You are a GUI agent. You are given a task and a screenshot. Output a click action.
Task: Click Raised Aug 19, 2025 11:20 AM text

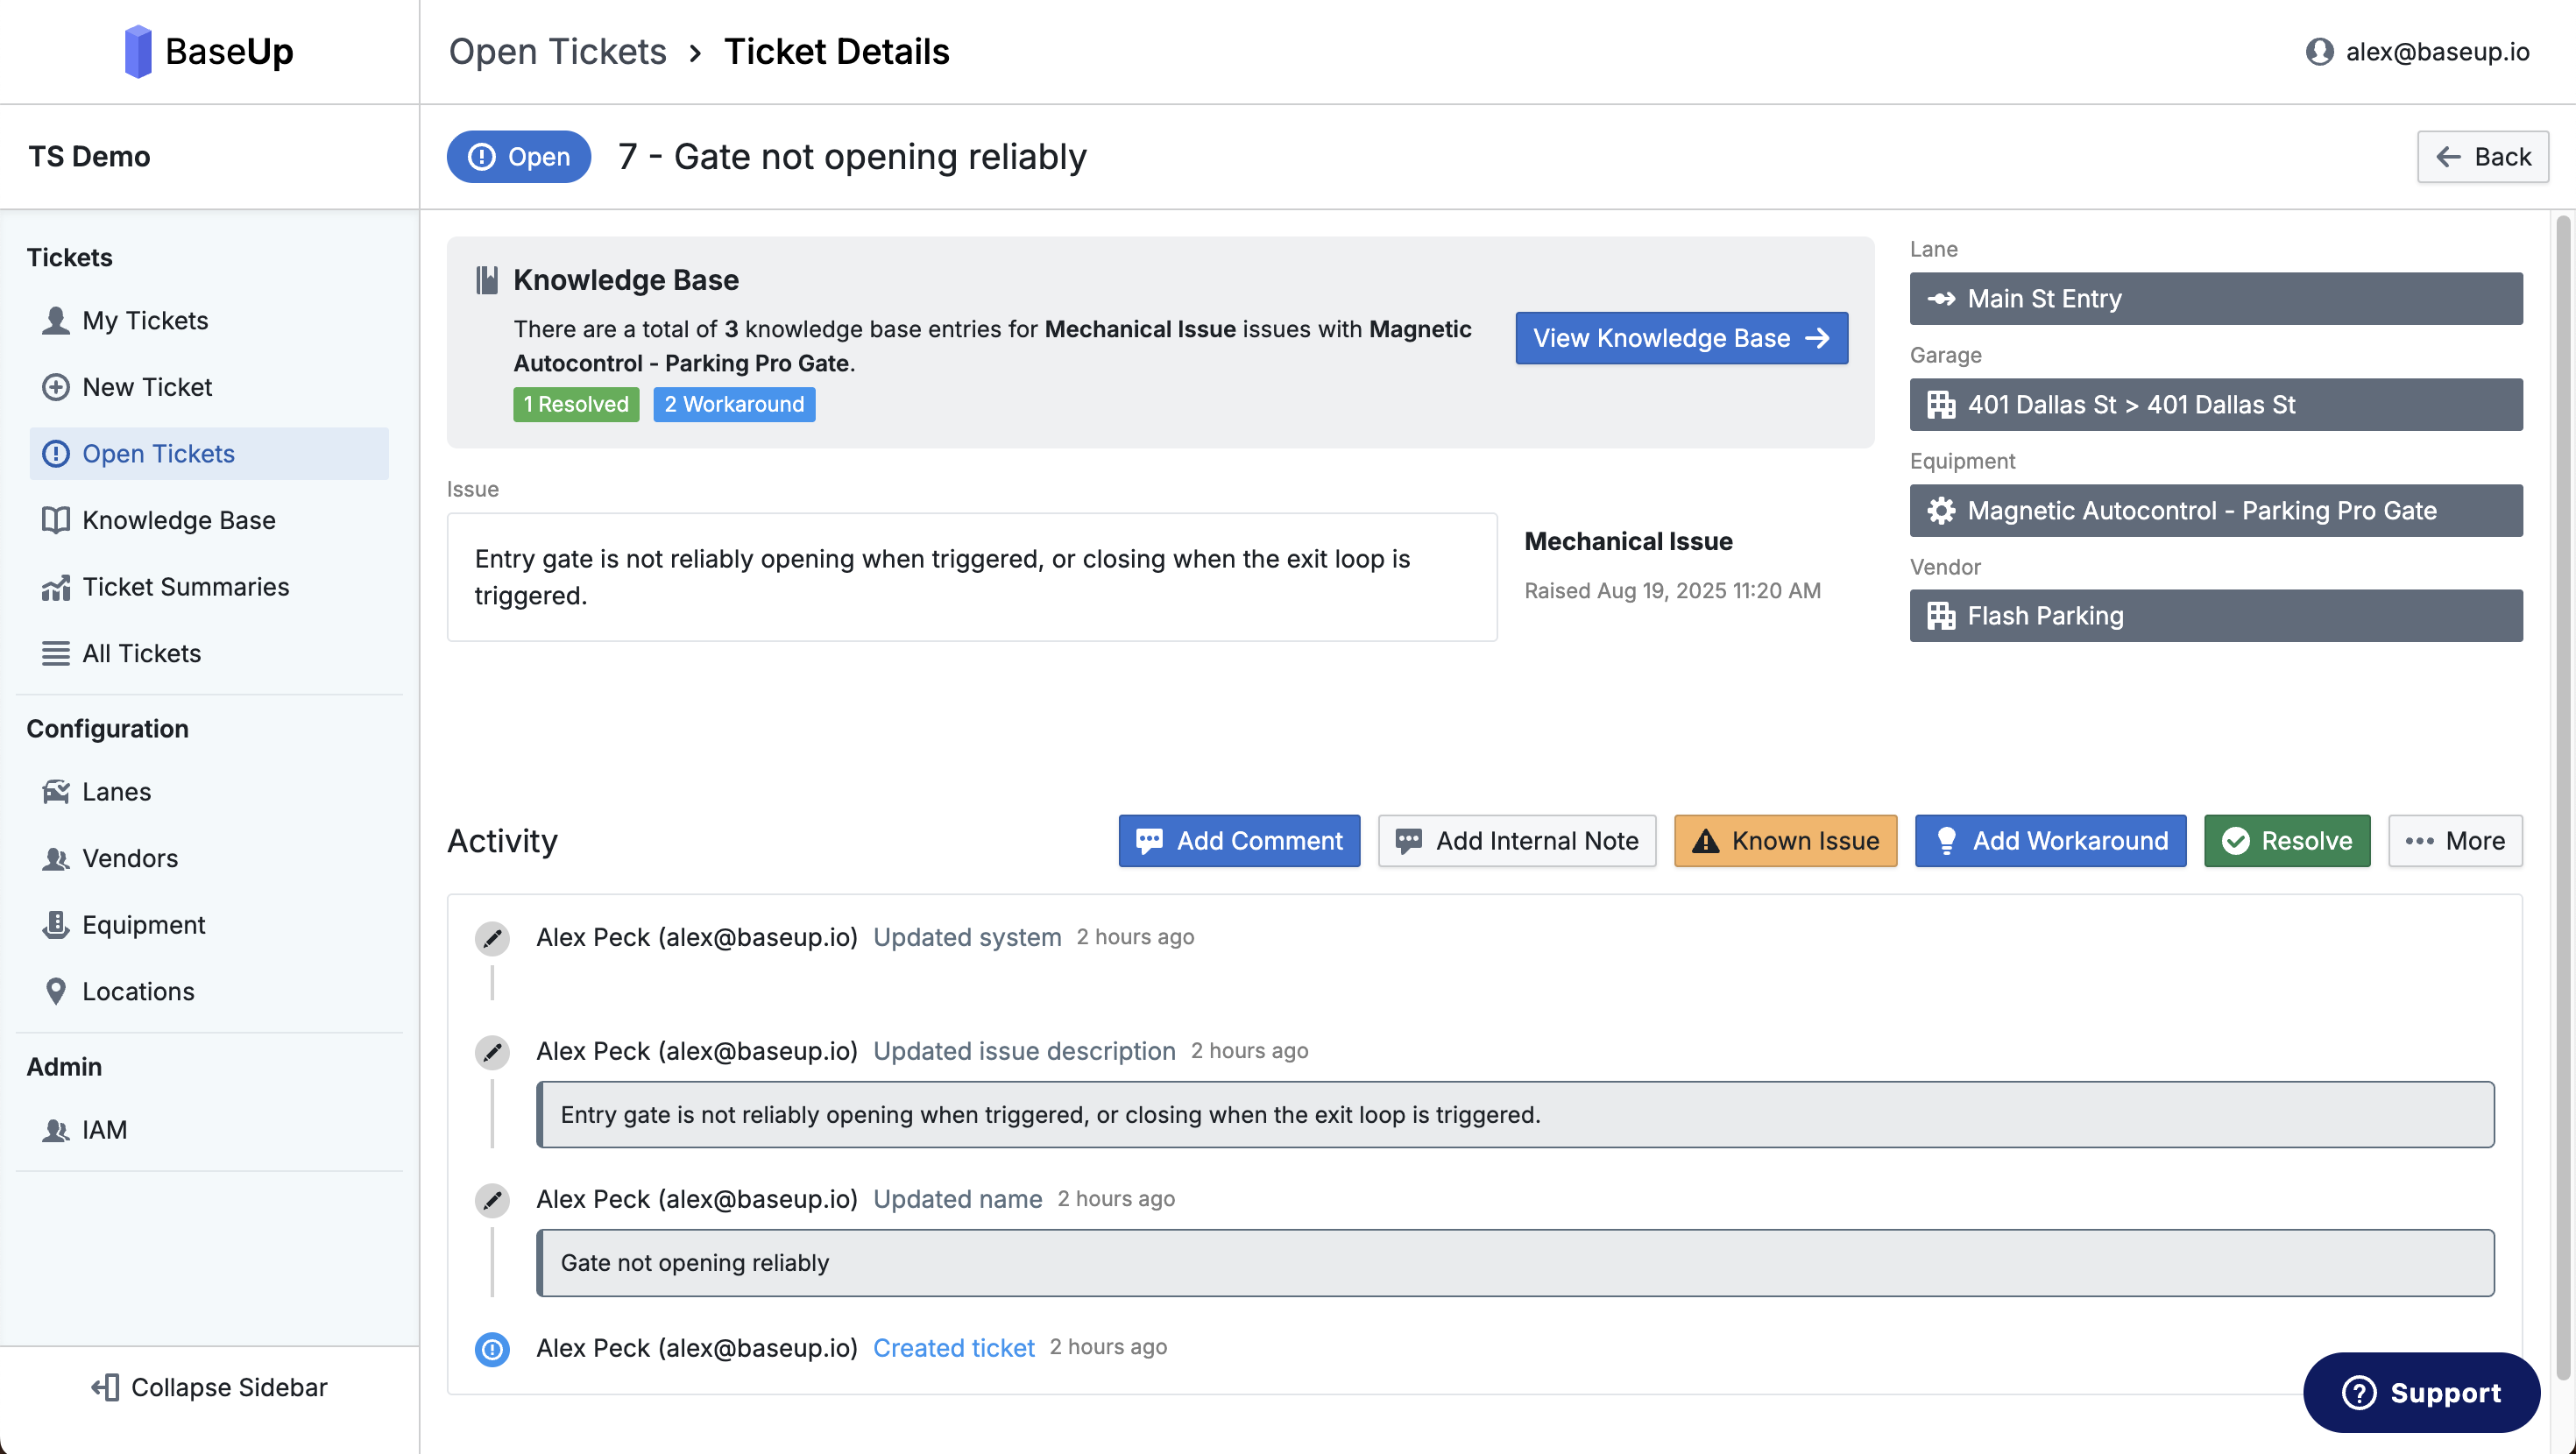click(1672, 591)
